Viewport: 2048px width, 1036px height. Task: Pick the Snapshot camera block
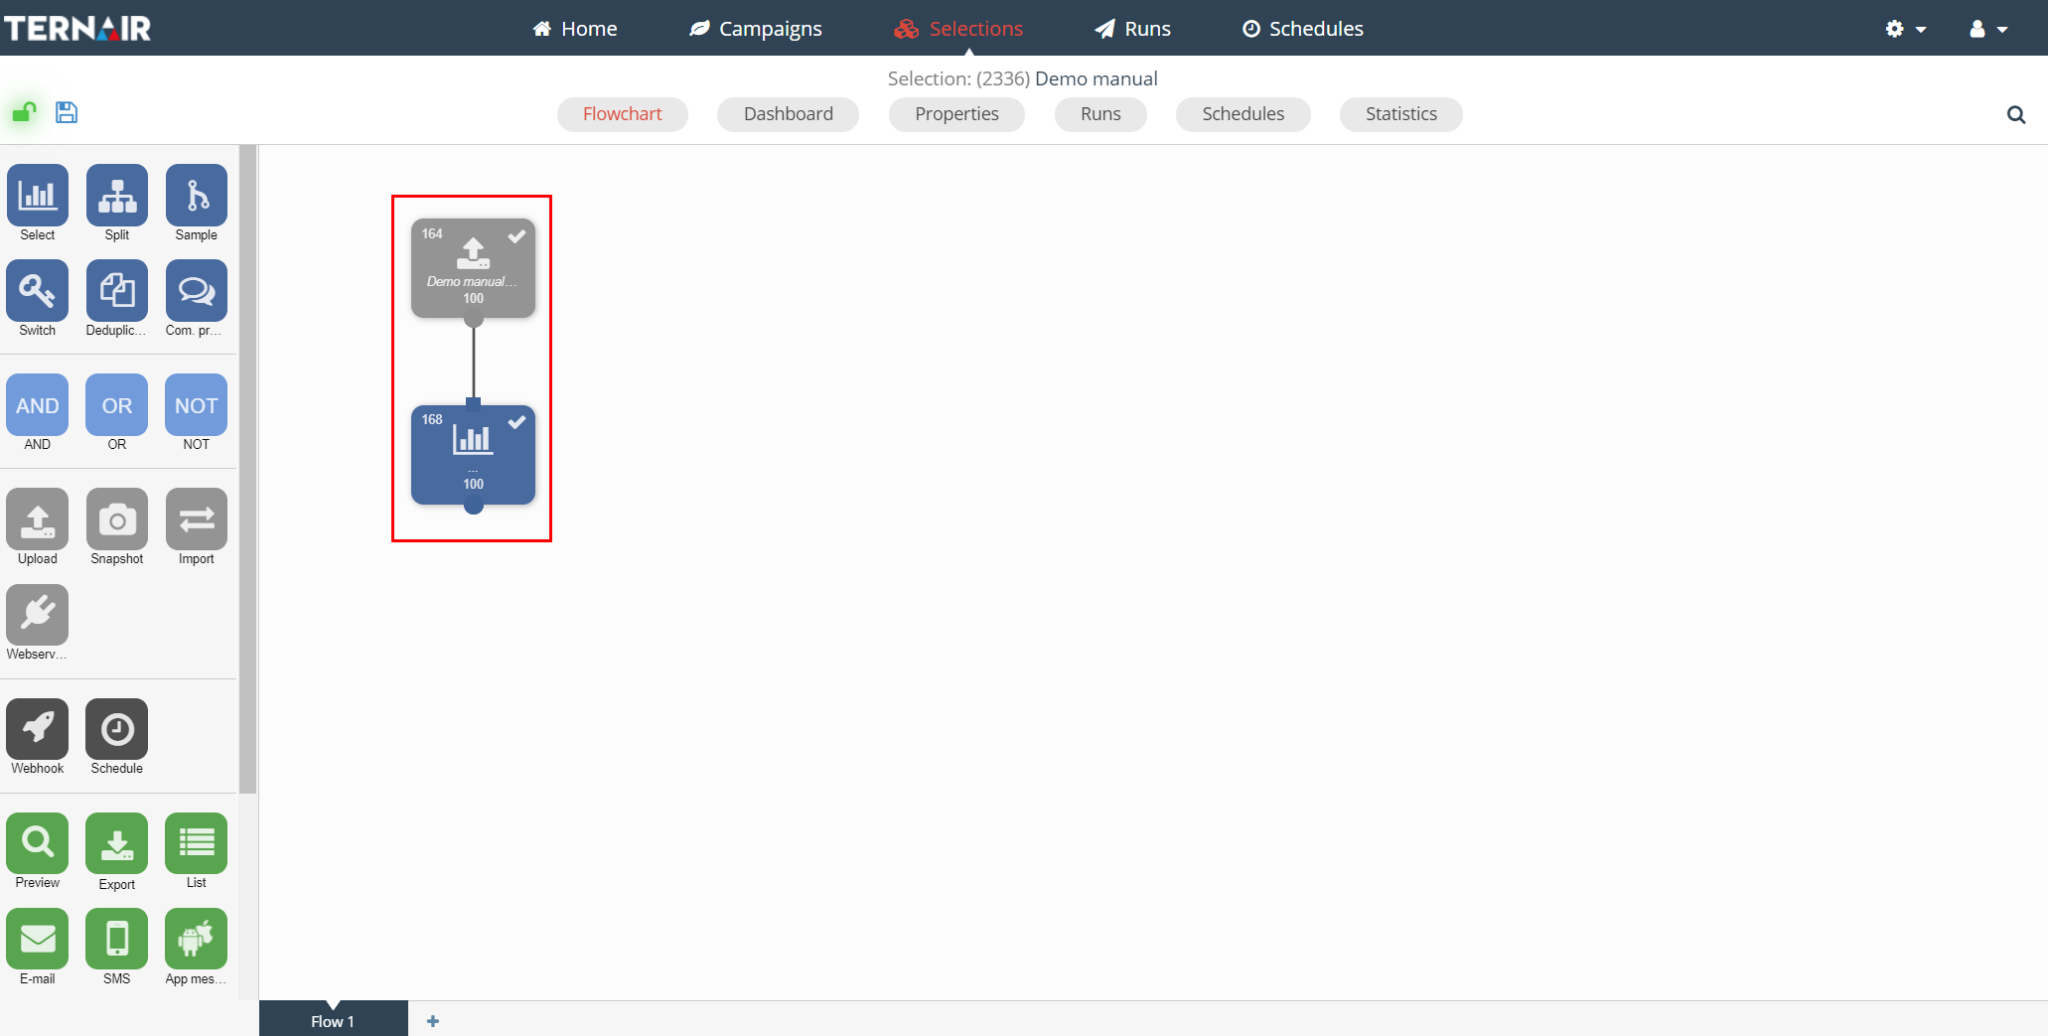click(117, 519)
